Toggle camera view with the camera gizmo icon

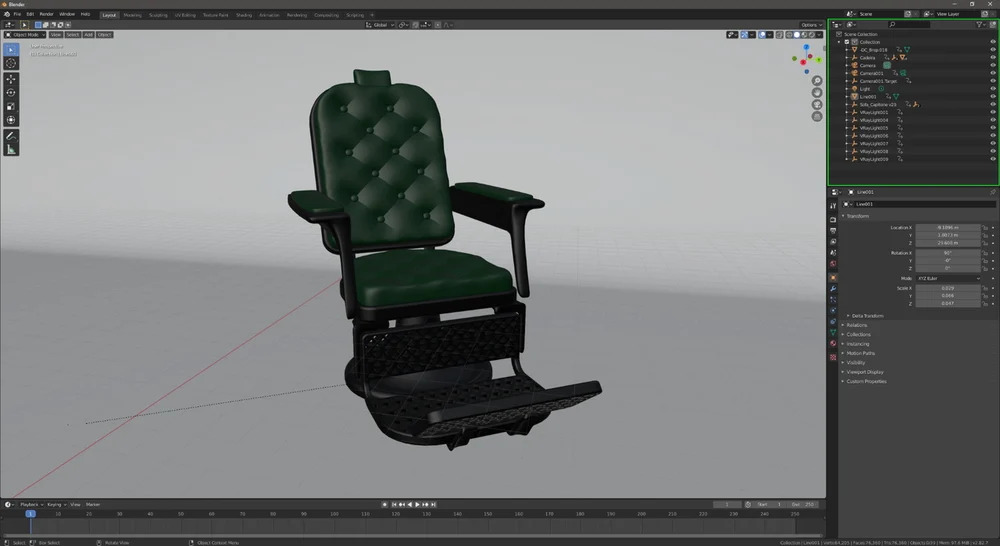pos(817,105)
